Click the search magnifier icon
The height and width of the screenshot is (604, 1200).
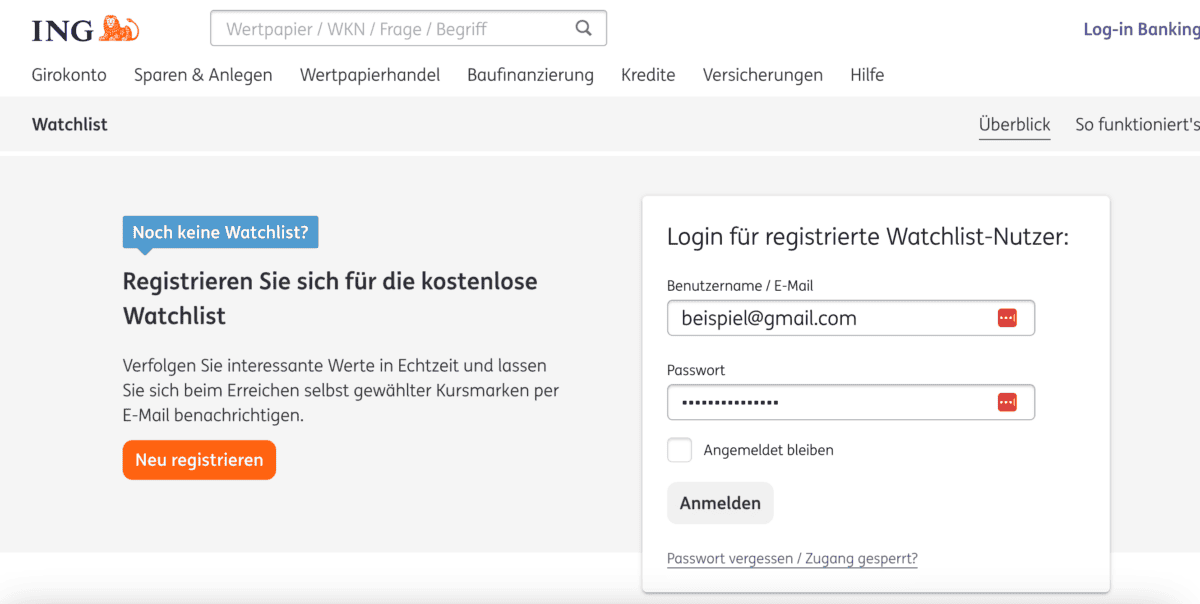(583, 27)
